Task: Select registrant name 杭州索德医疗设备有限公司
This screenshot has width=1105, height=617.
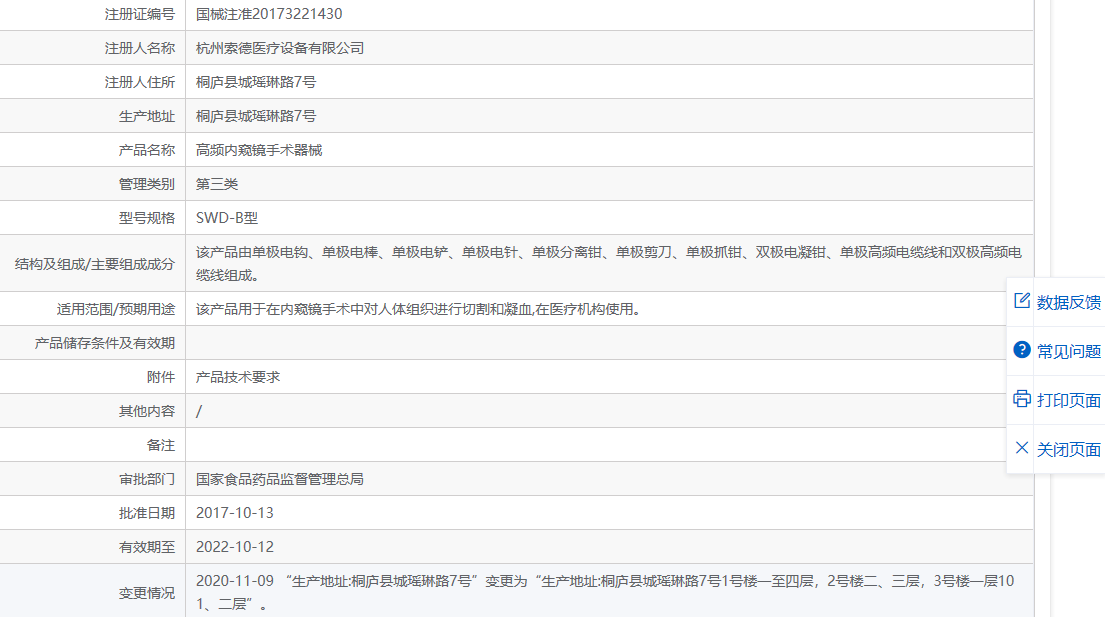Action: (280, 48)
